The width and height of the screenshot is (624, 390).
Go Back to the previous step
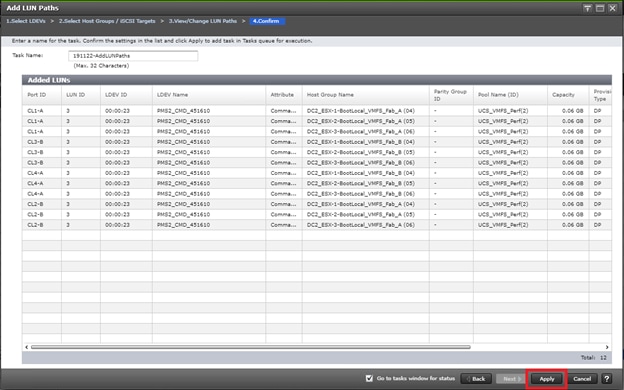click(x=476, y=378)
